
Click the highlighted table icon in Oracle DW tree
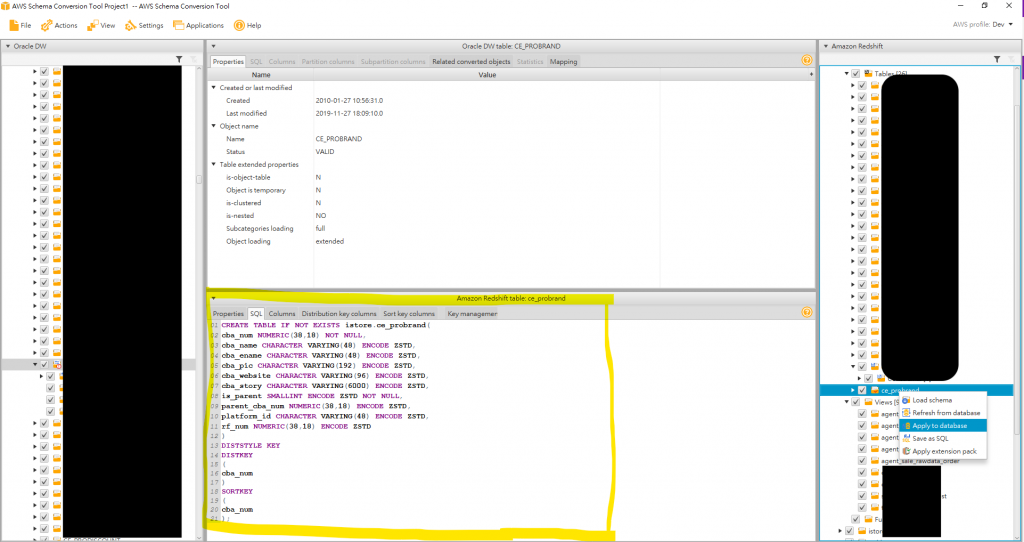[57, 364]
